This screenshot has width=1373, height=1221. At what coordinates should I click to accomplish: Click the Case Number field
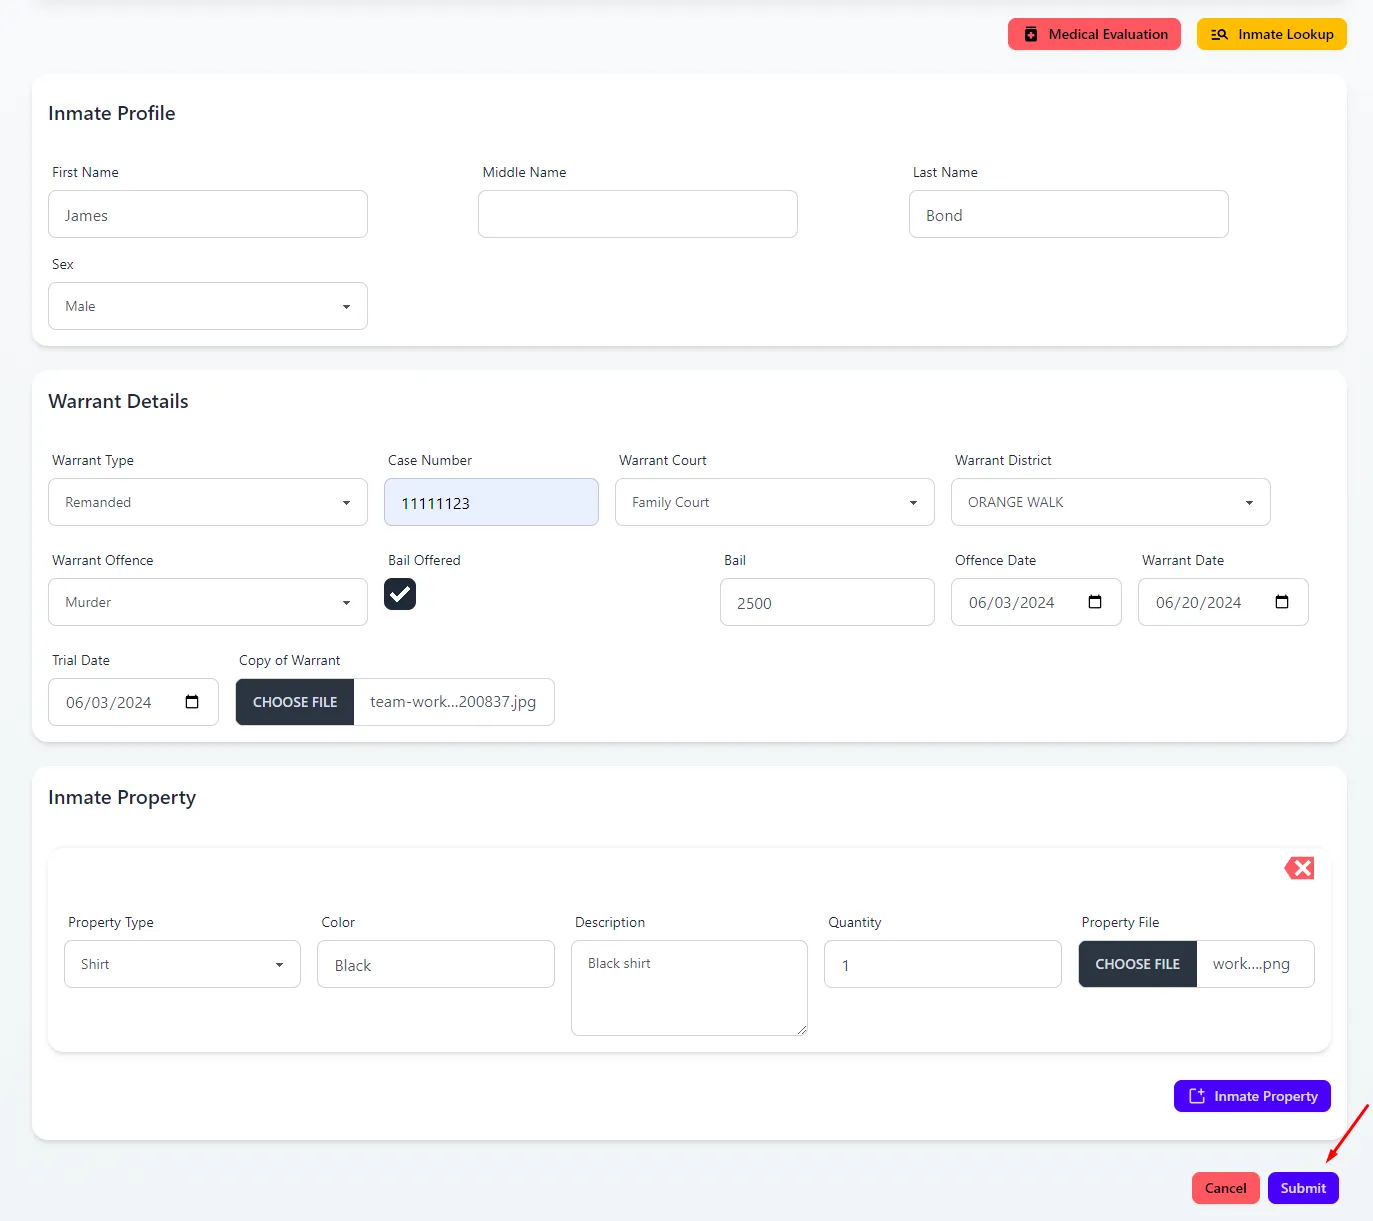click(x=491, y=502)
